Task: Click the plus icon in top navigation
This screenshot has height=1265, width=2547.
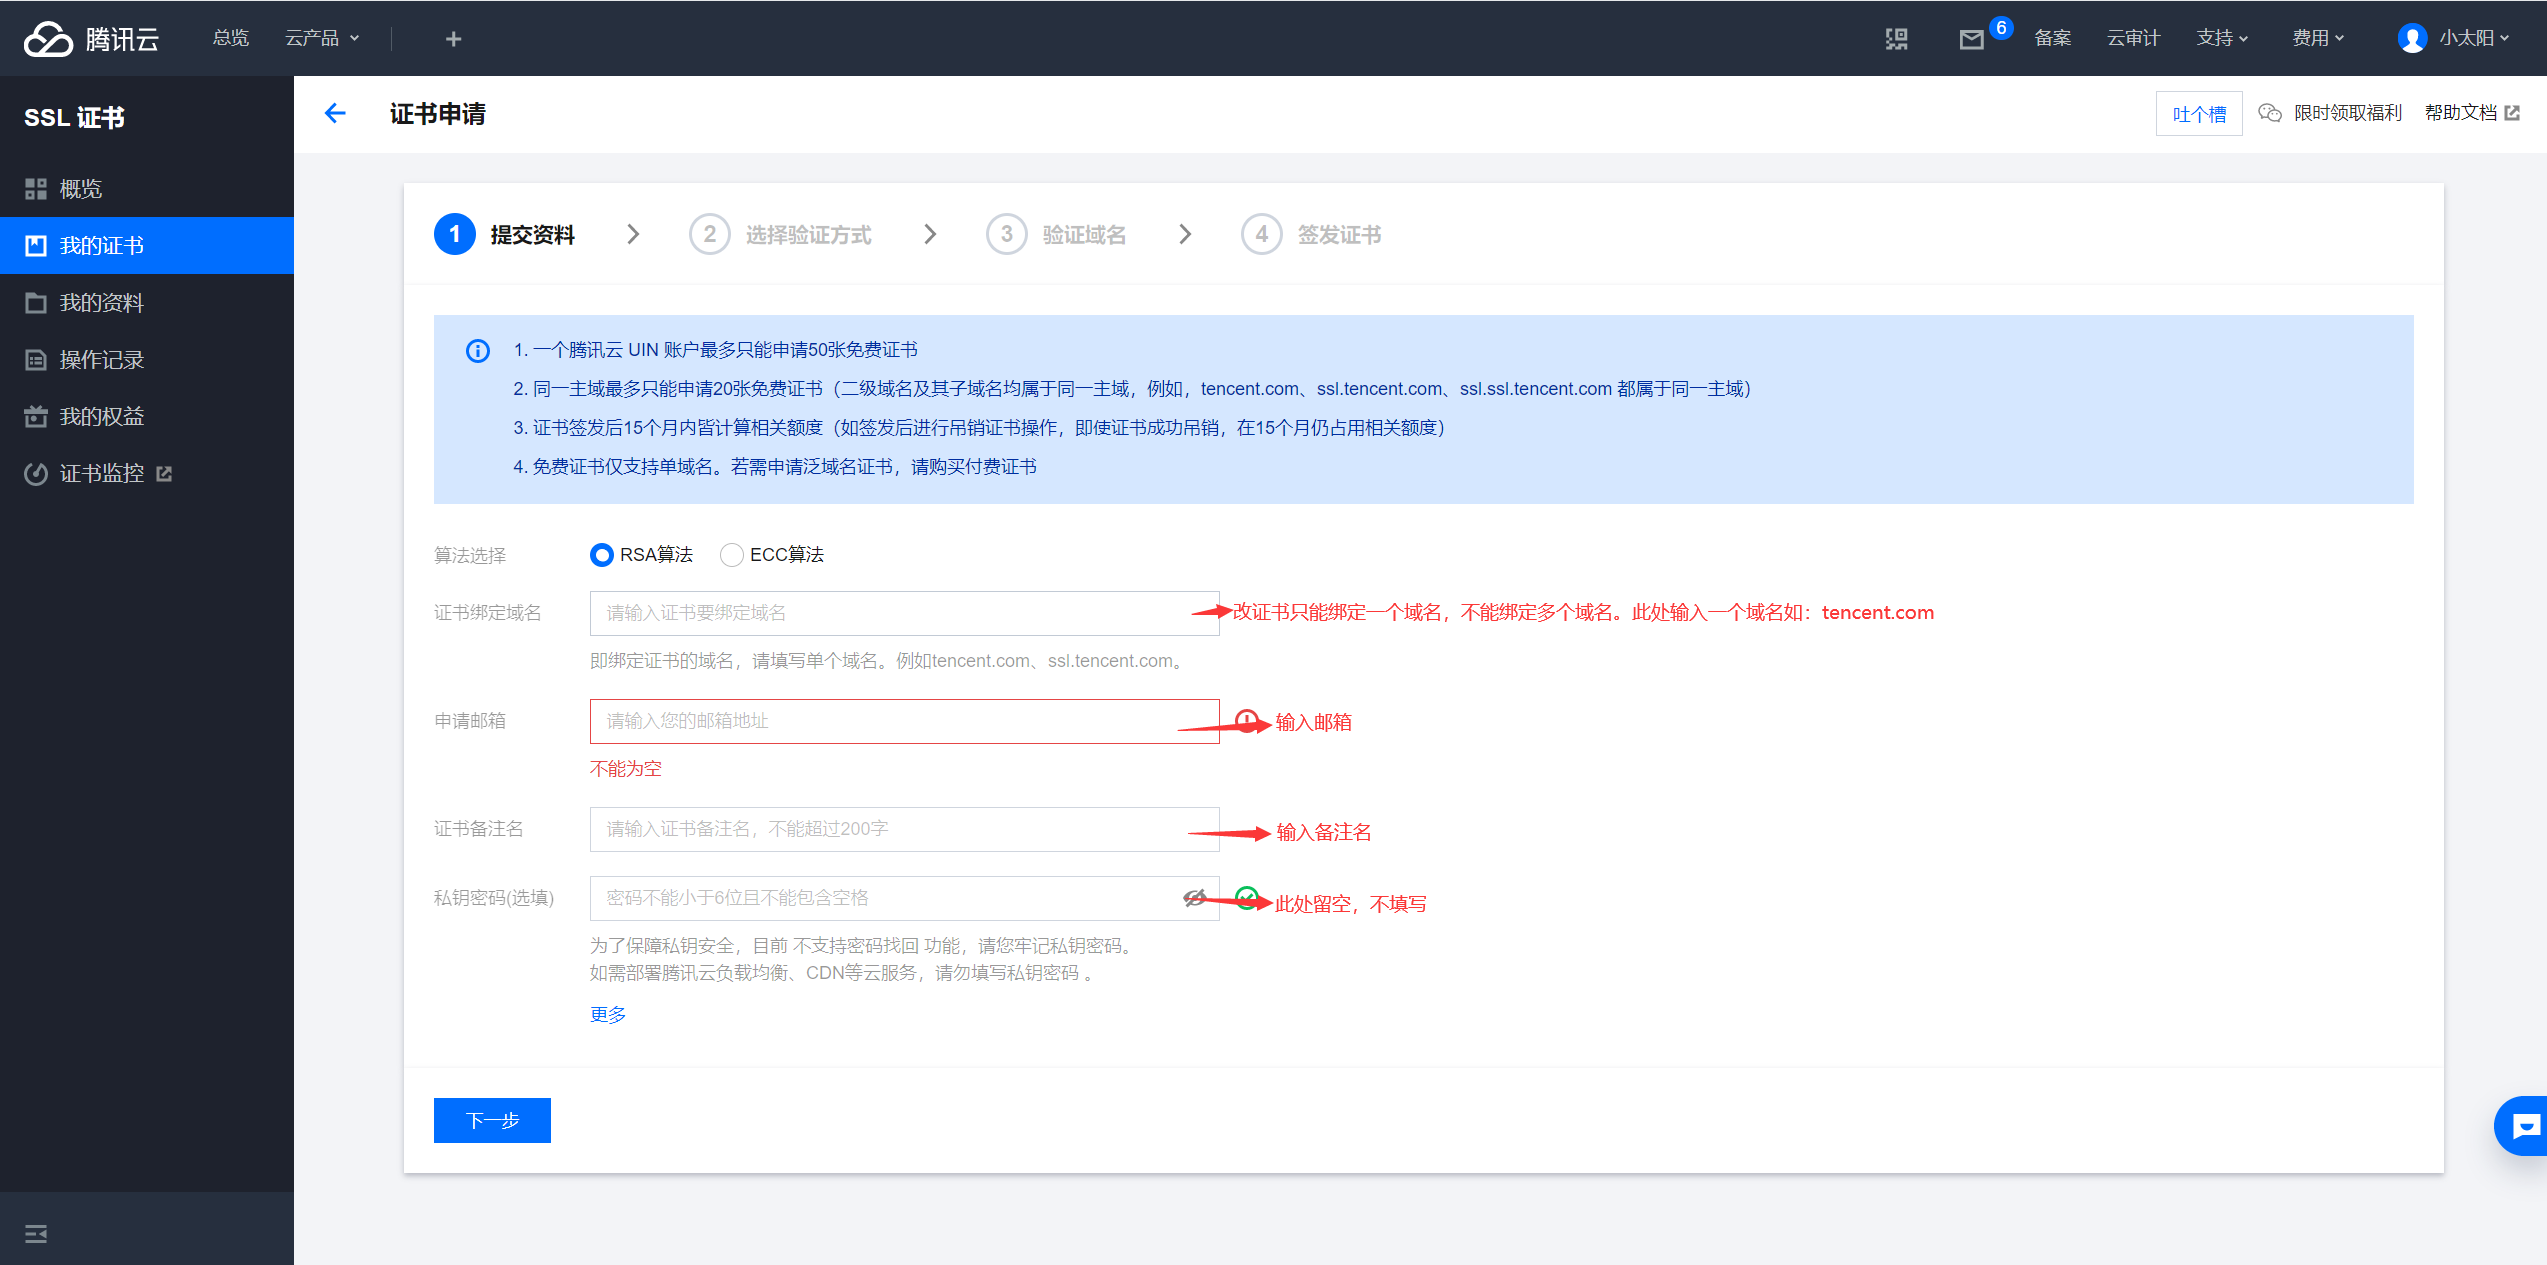Action: tap(453, 39)
